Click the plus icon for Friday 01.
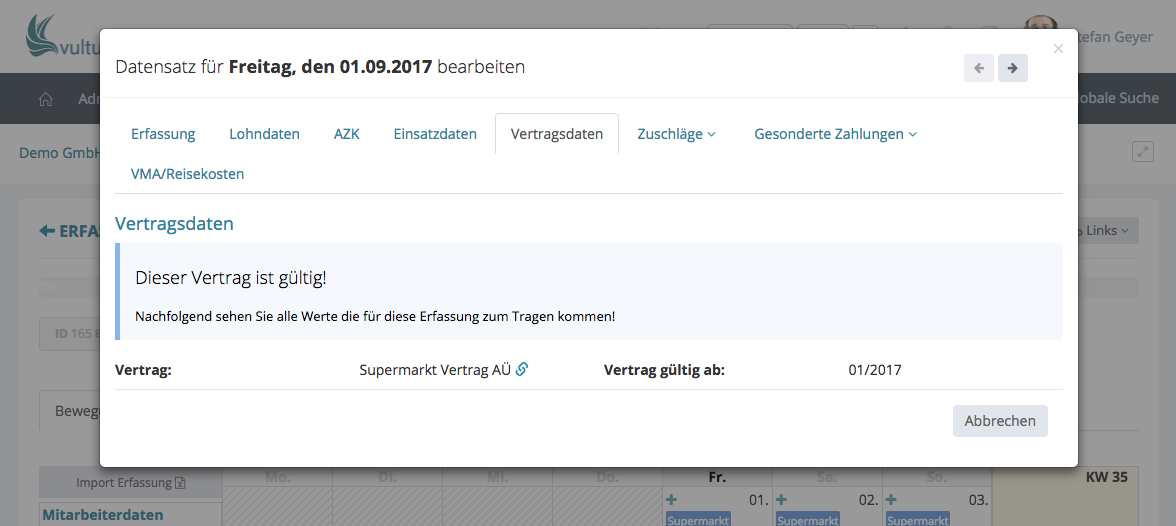Viewport: 1176px width, 526px height. pos(672,500)
